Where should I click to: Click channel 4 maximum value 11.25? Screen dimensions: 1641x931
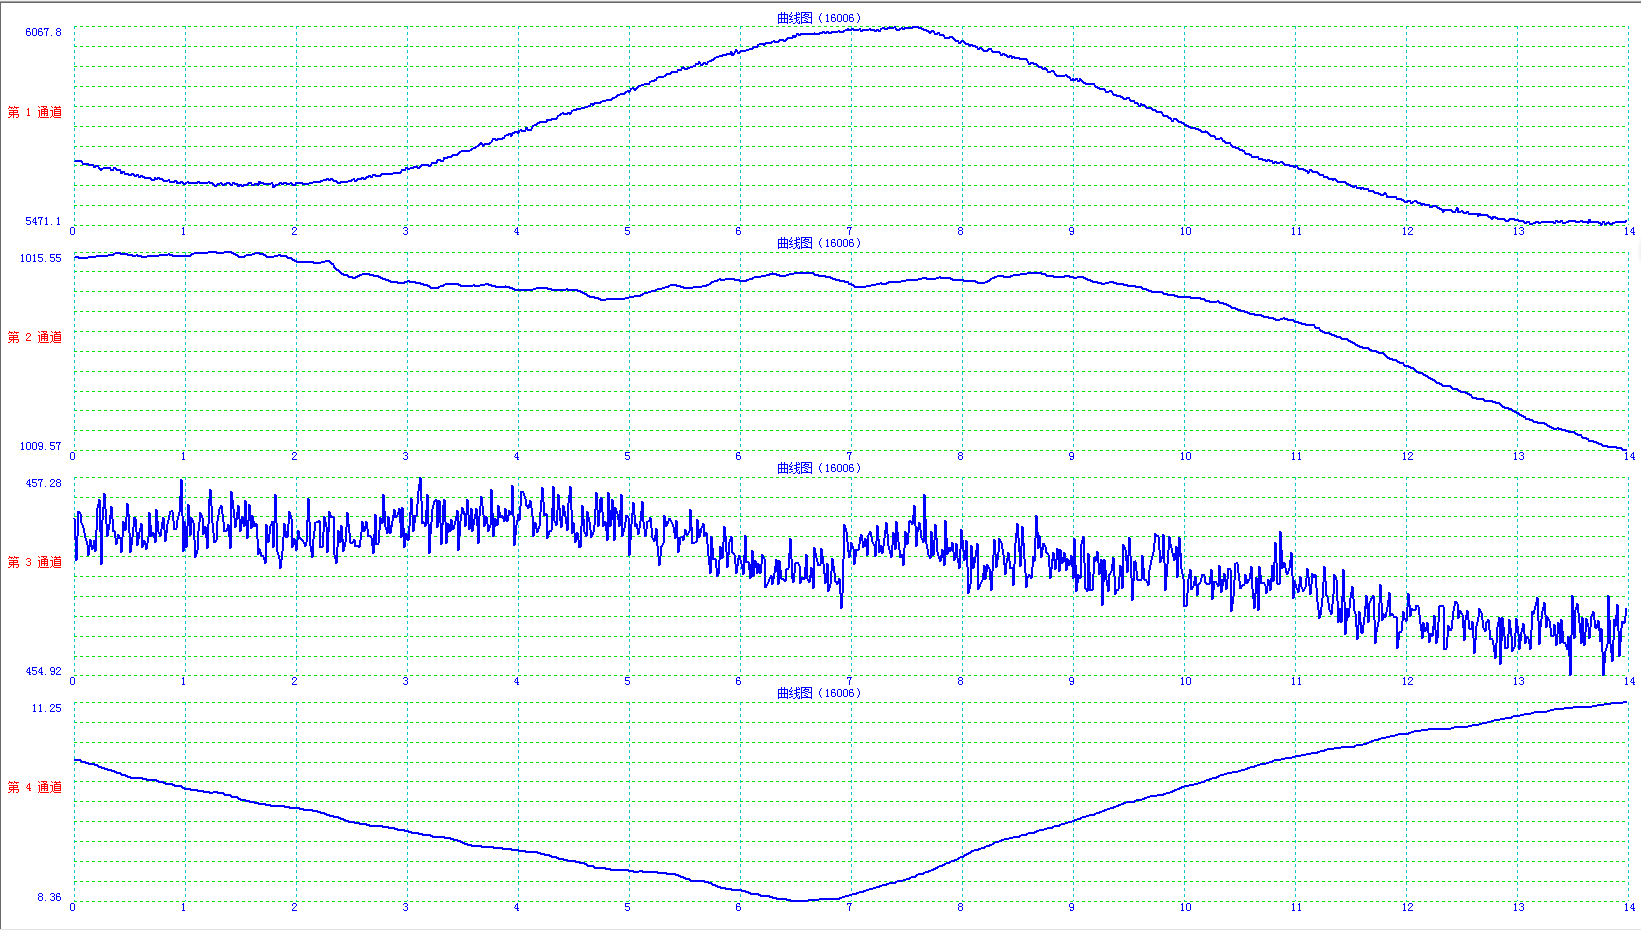[x=46, y=708]
